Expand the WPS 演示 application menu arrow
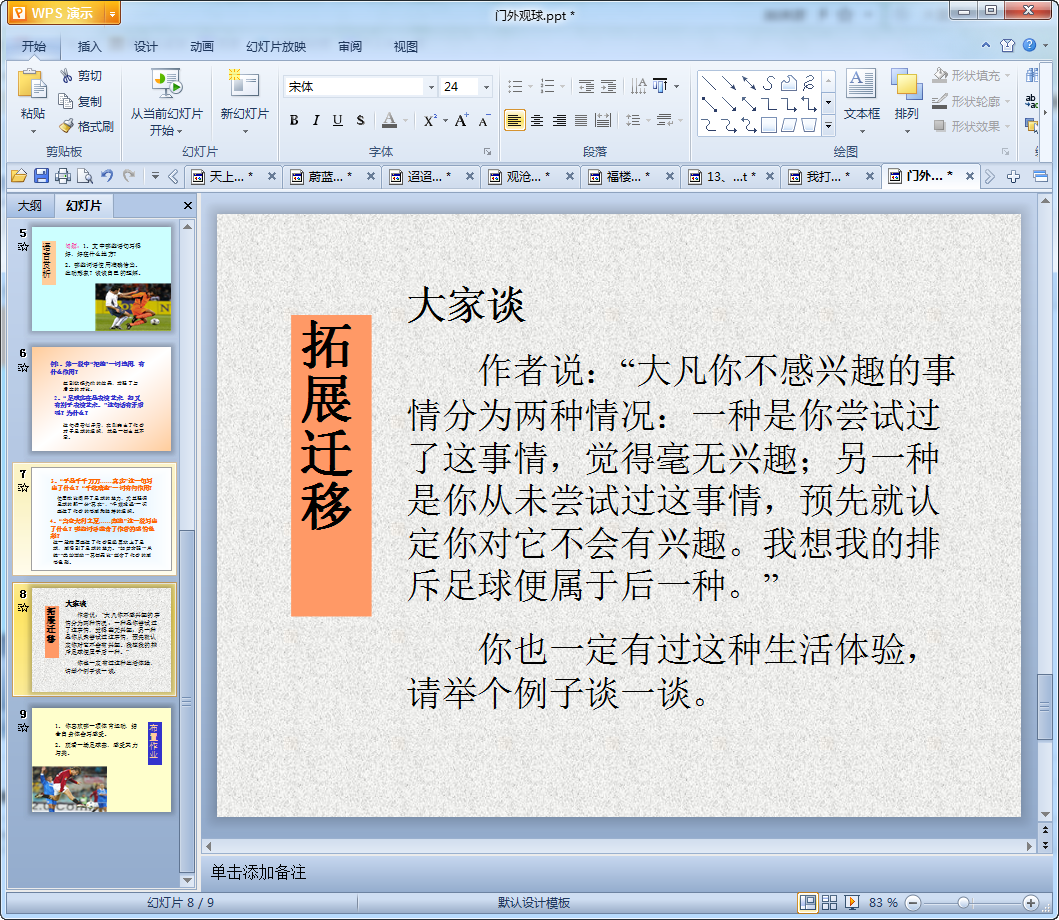Image resolution: width=1059 pixels, height=920 pixels. pos(112,13)
